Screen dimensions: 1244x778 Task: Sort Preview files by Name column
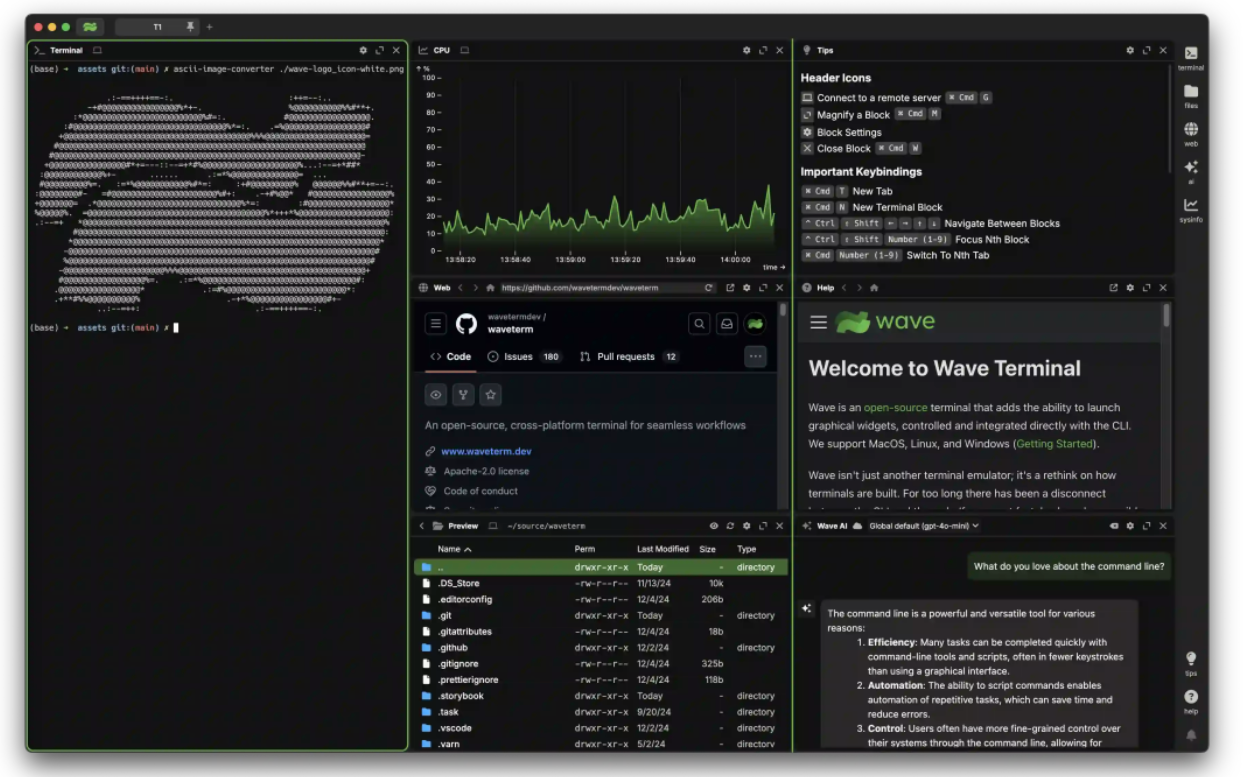click(454, 549)
